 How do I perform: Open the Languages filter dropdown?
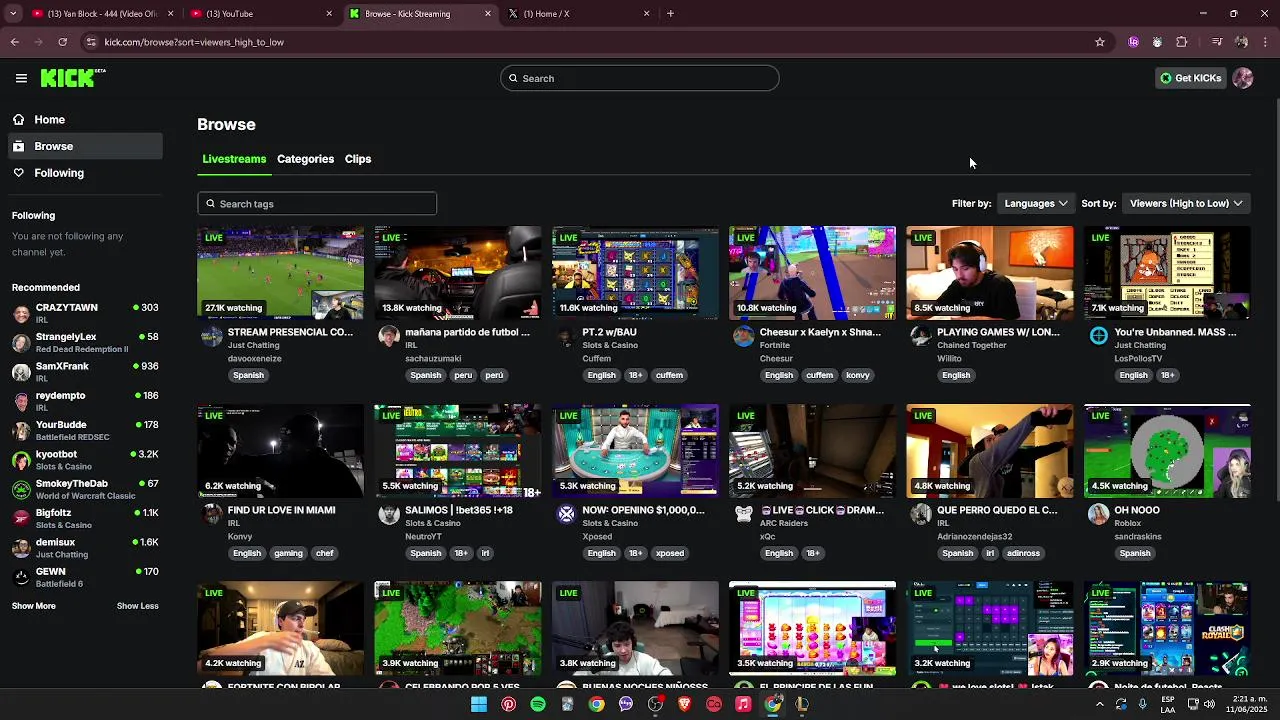tap(1036, 203)
